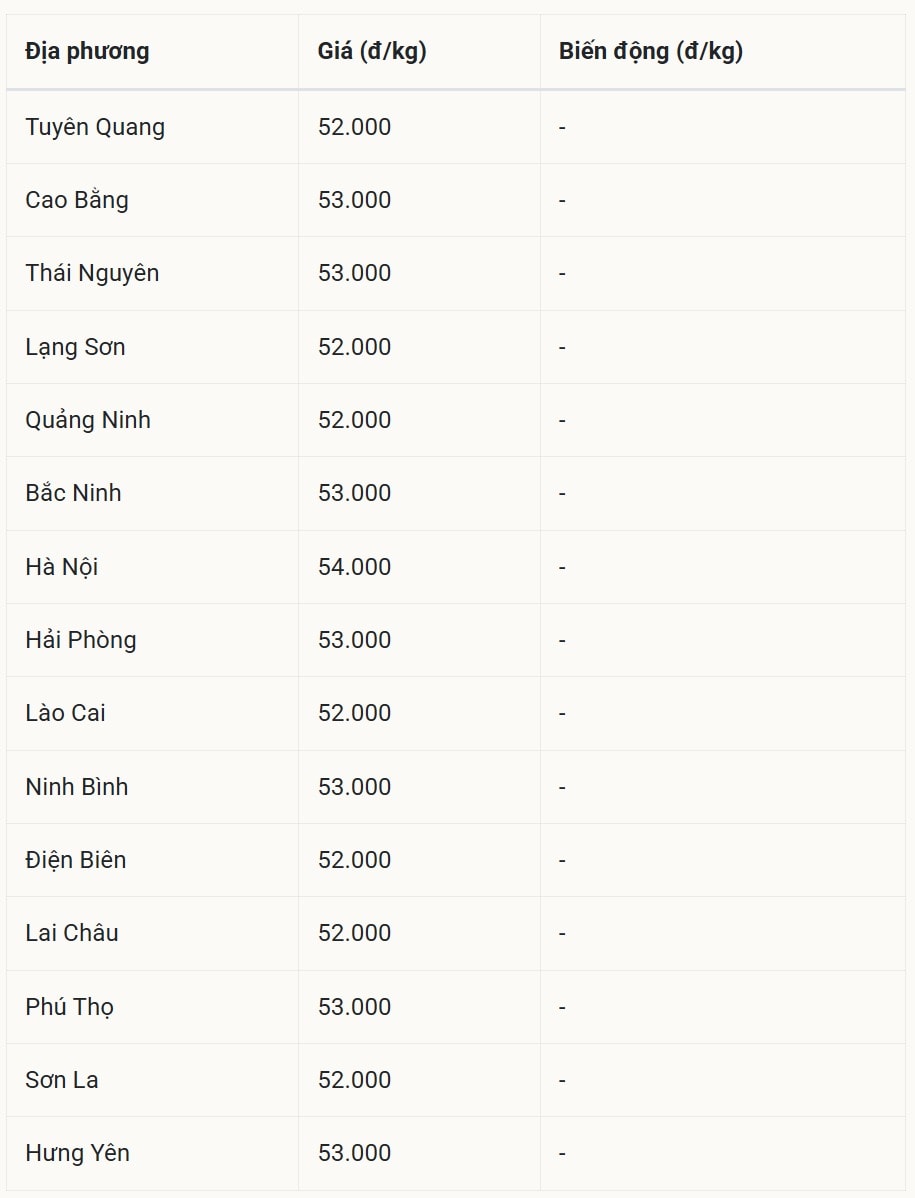Click the Cao Bằng location cell
Screen dimensions: 915x1198
77,200
